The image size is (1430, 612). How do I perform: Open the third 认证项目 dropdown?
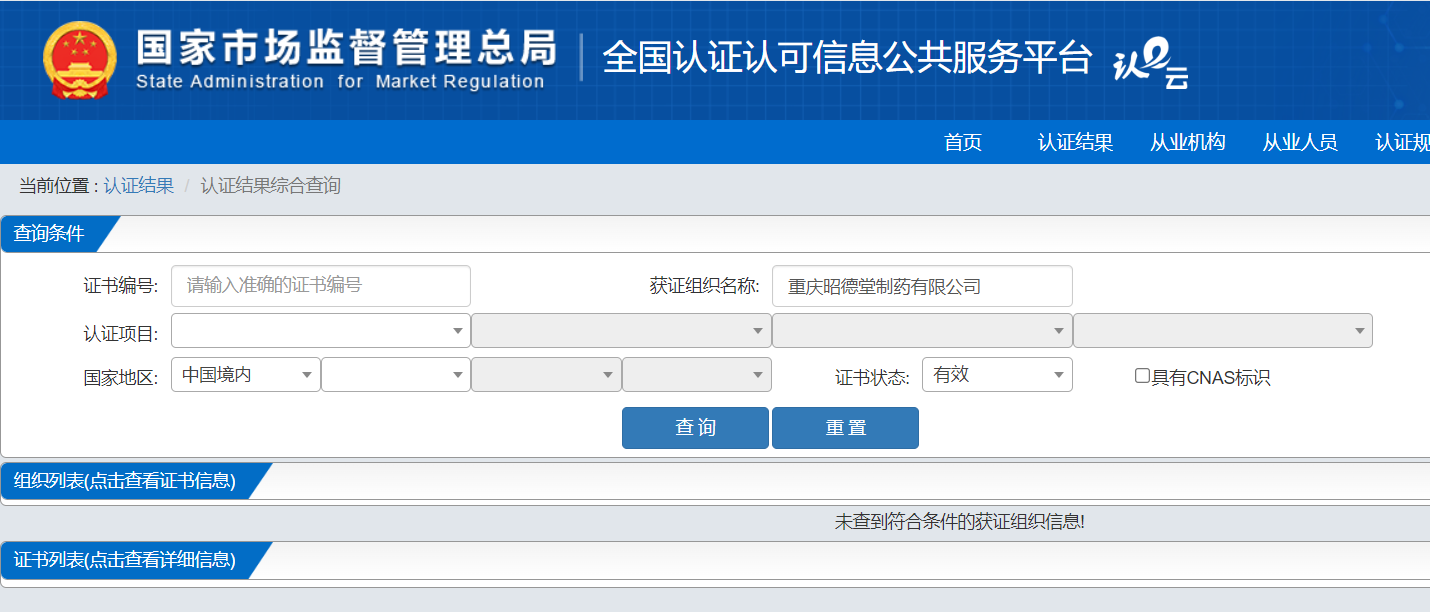(922, 330)
